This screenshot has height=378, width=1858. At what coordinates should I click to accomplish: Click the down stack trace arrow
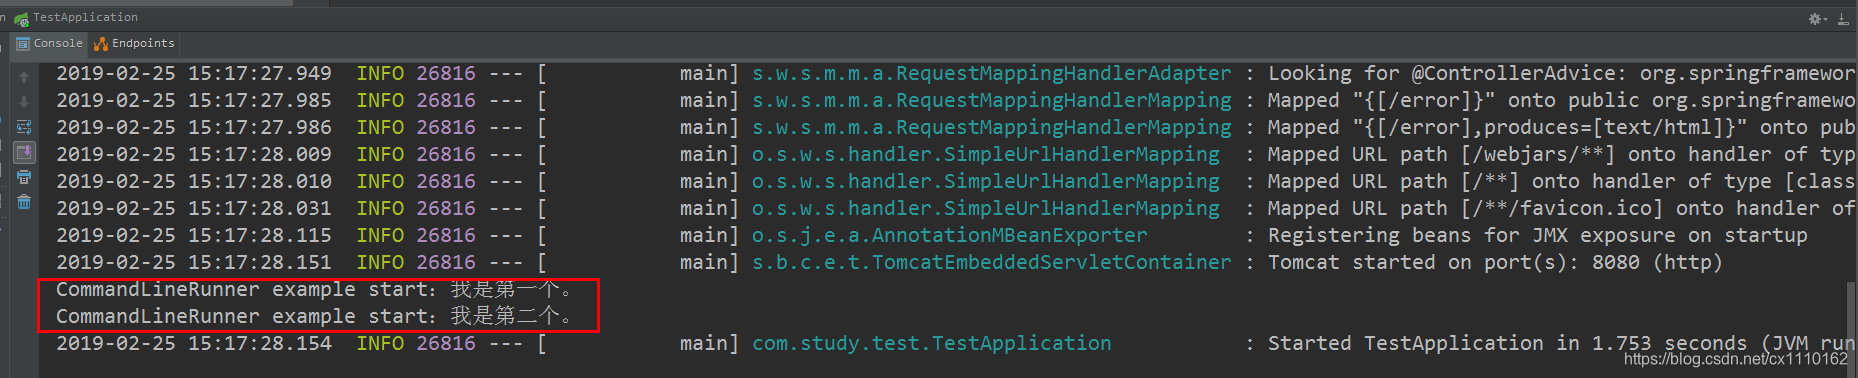click(x=24, y=102)
